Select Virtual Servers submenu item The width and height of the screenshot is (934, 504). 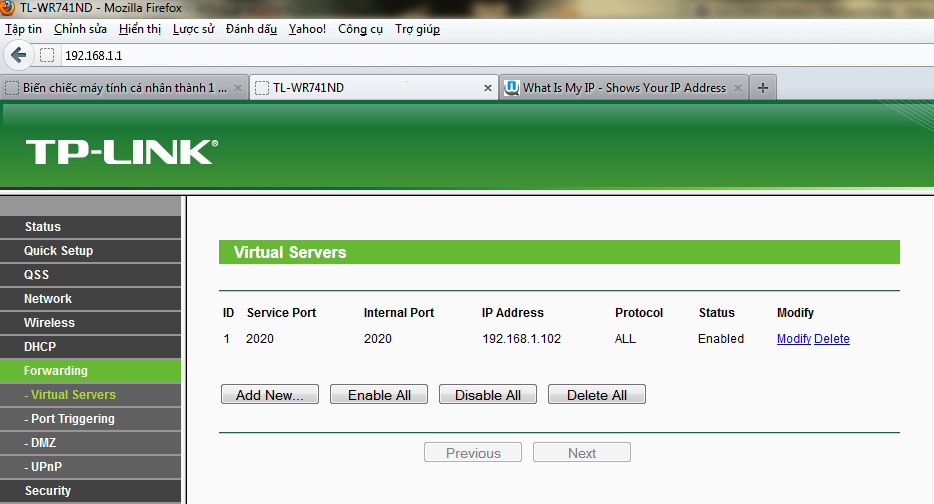[x=91, y=395]
